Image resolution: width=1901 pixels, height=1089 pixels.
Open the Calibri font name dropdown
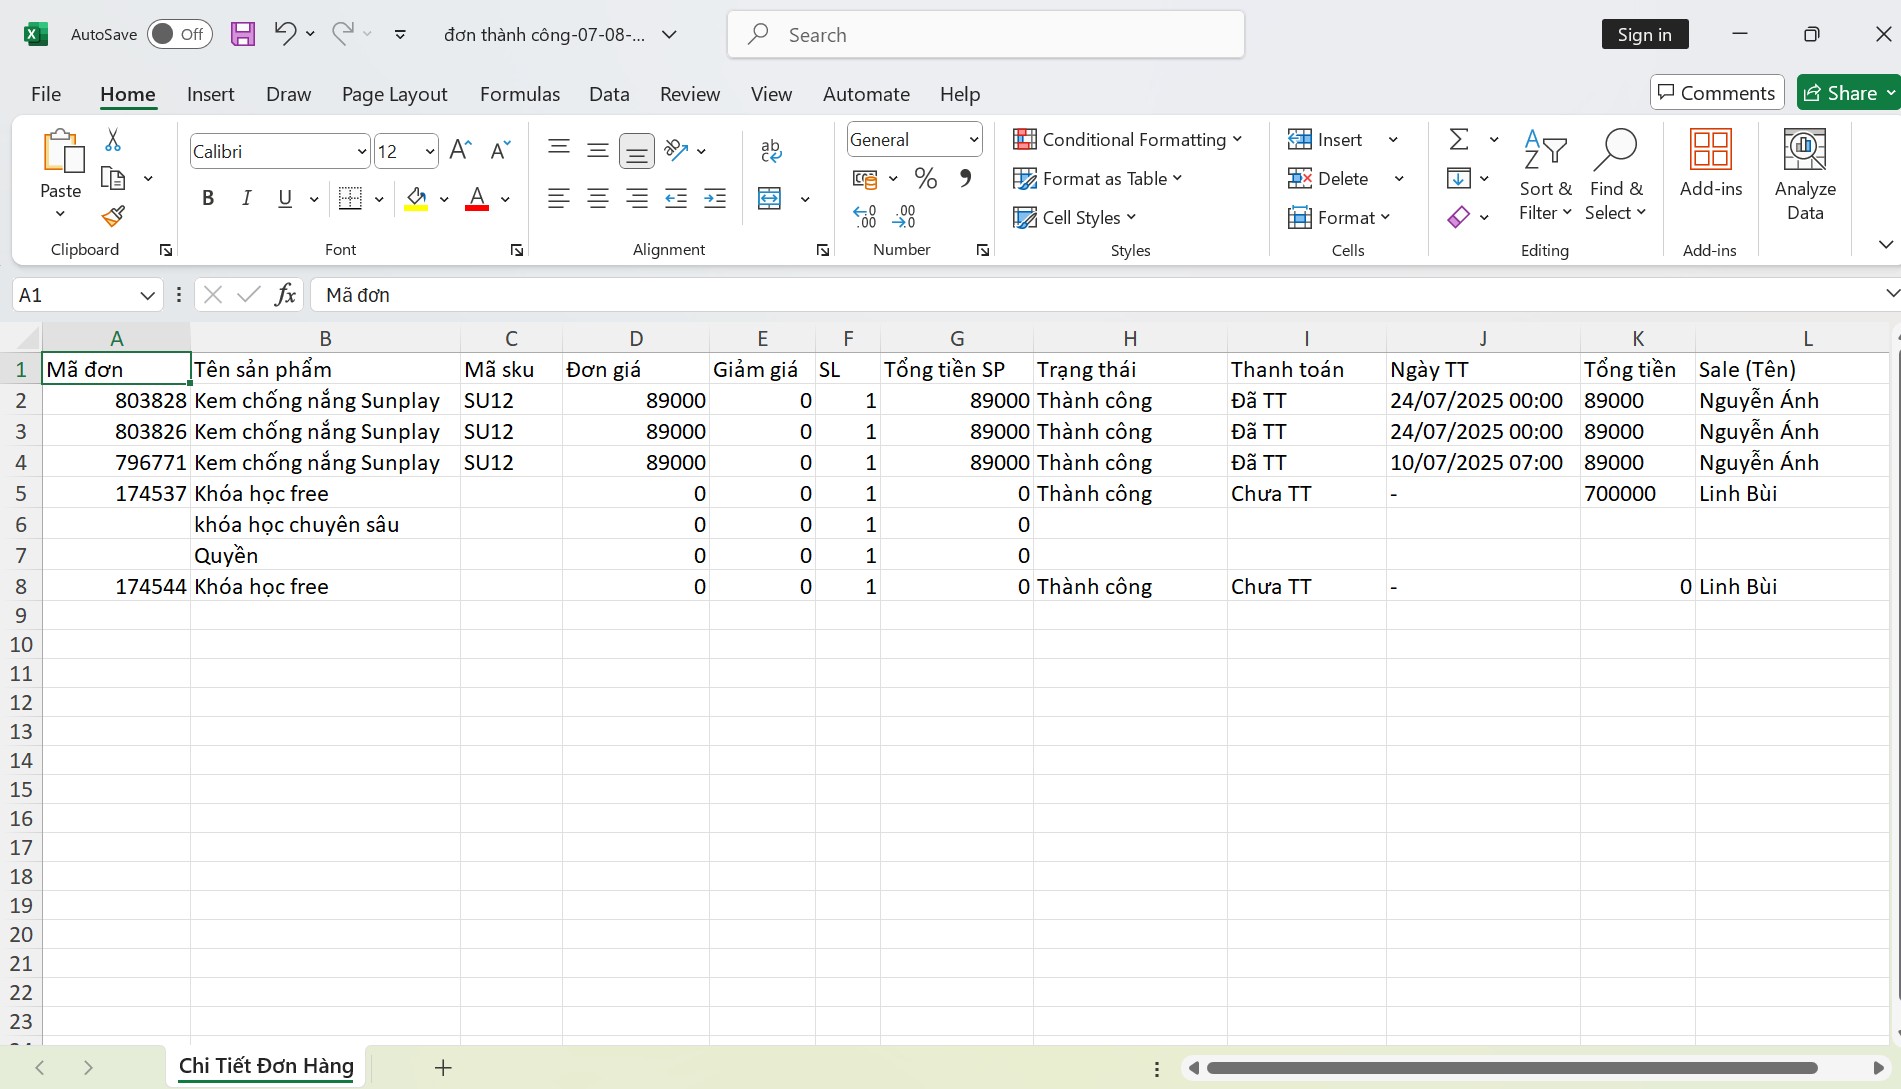tap(362, 152)
